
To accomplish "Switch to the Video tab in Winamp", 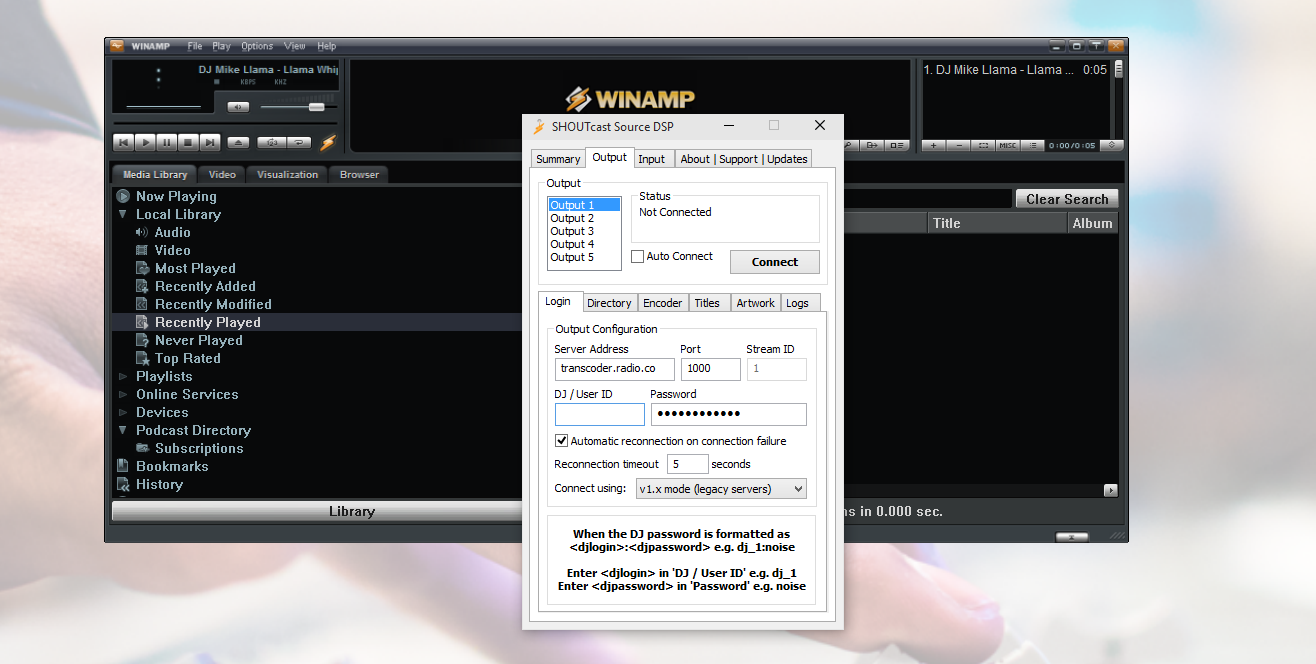I will [222, 174].
